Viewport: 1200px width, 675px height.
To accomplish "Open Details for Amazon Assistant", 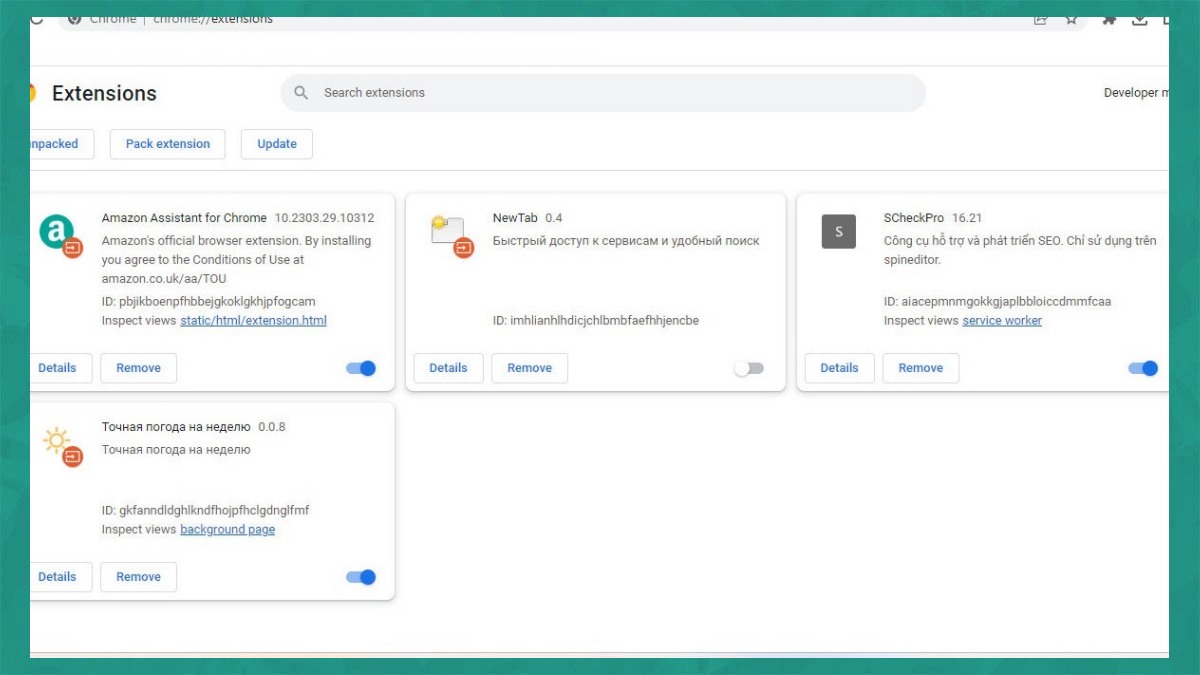I will point(57,368).
